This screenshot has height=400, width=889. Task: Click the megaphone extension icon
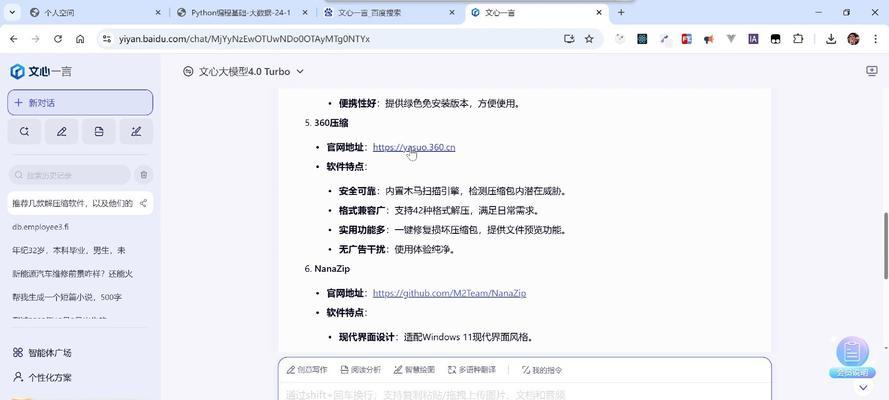[x=708, y=39]
